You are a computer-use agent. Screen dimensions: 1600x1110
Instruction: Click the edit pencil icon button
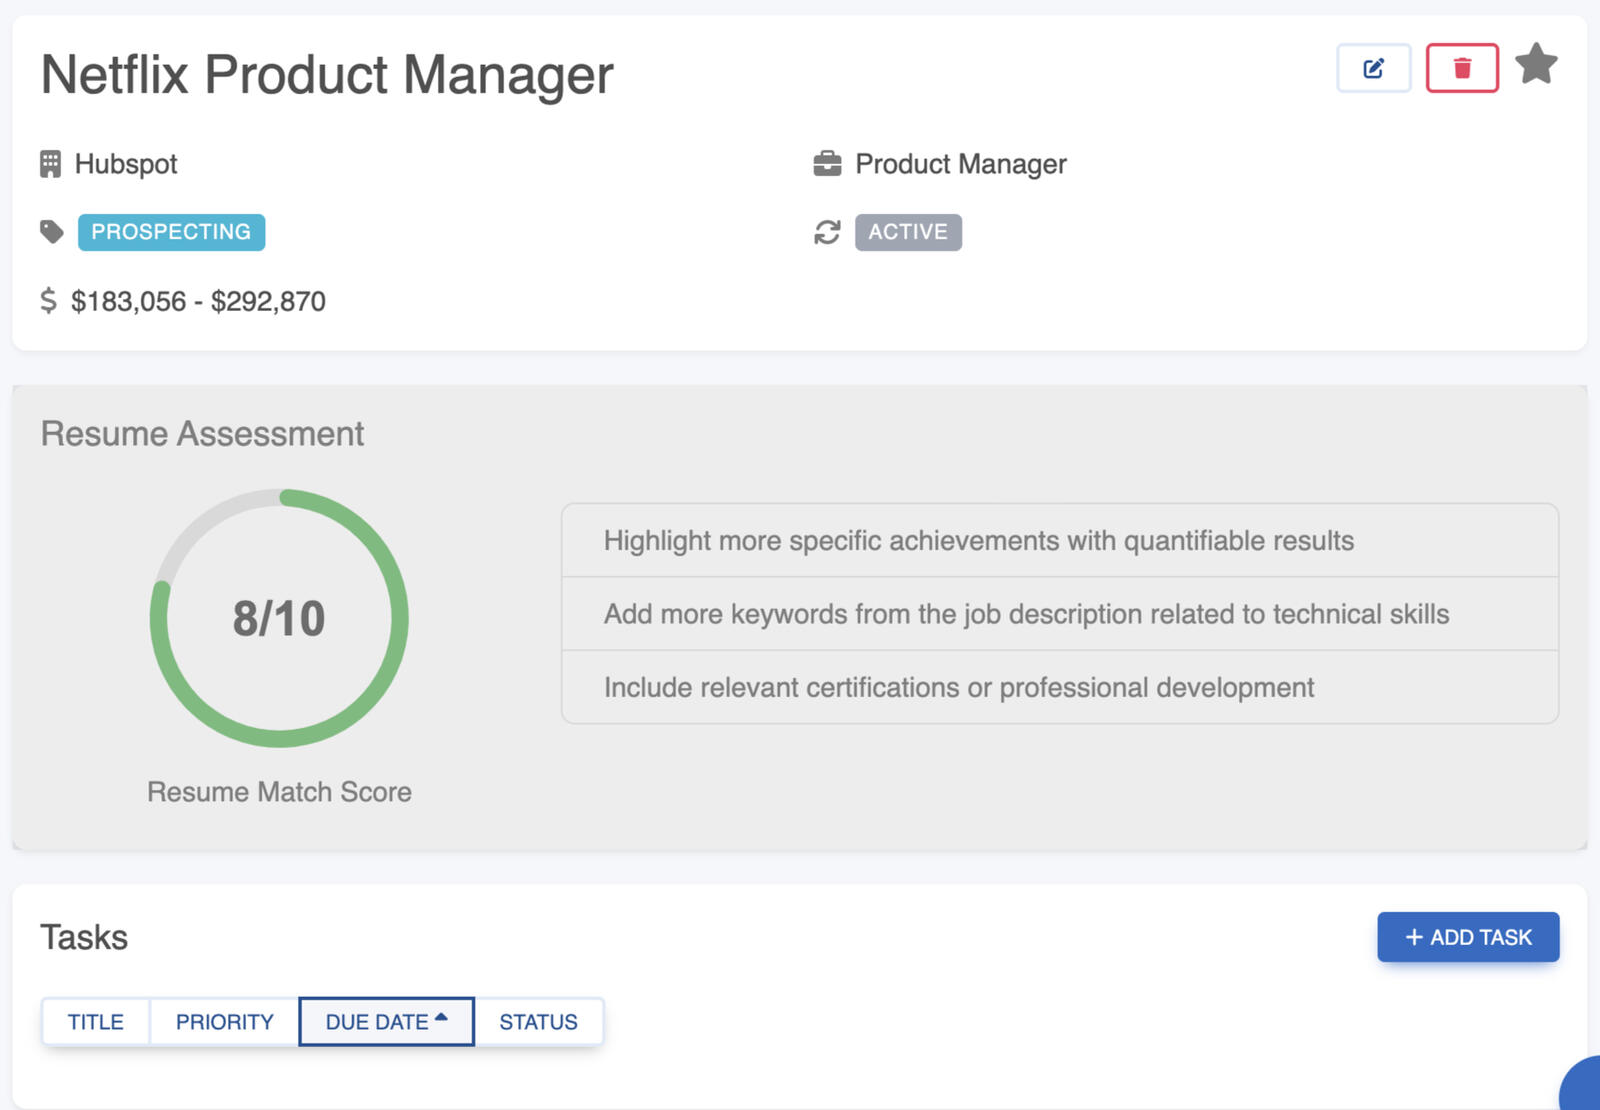1373,68
